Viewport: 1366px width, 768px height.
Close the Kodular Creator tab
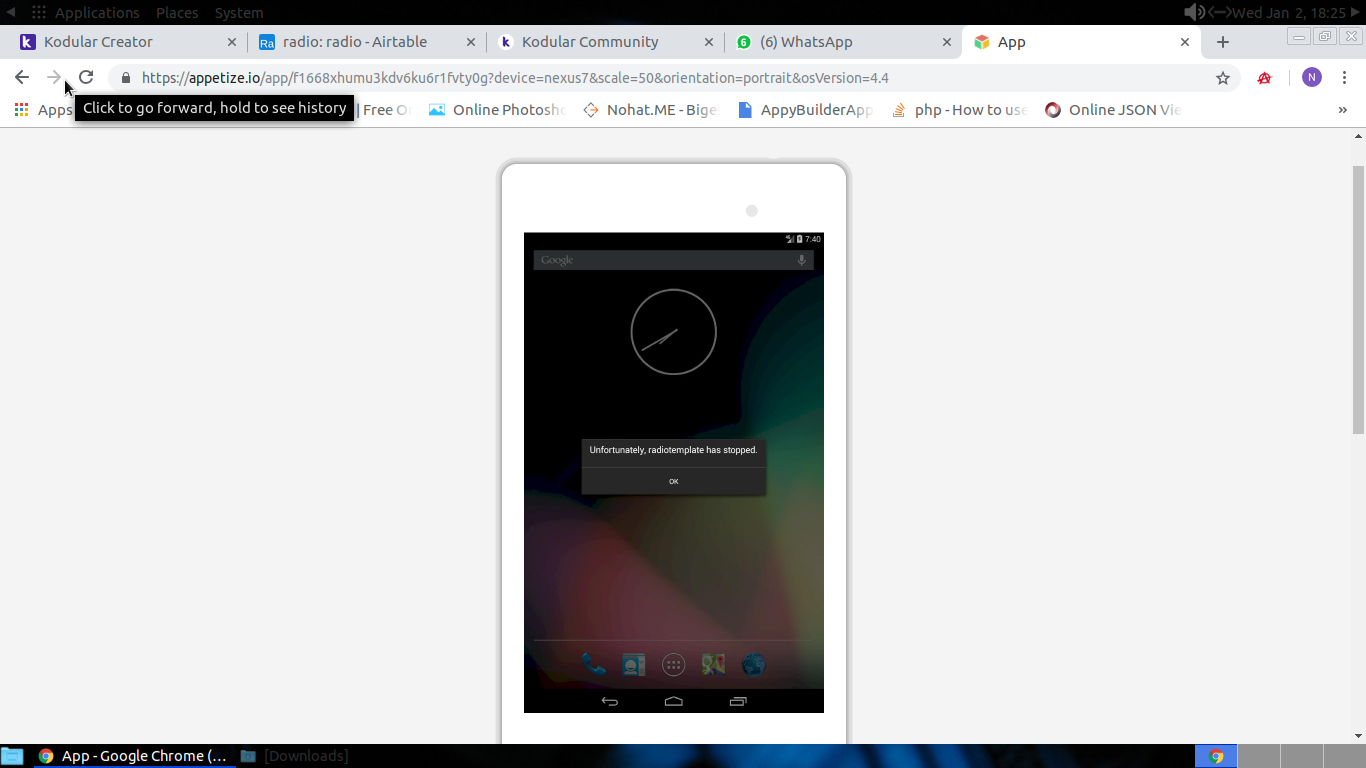232,42
